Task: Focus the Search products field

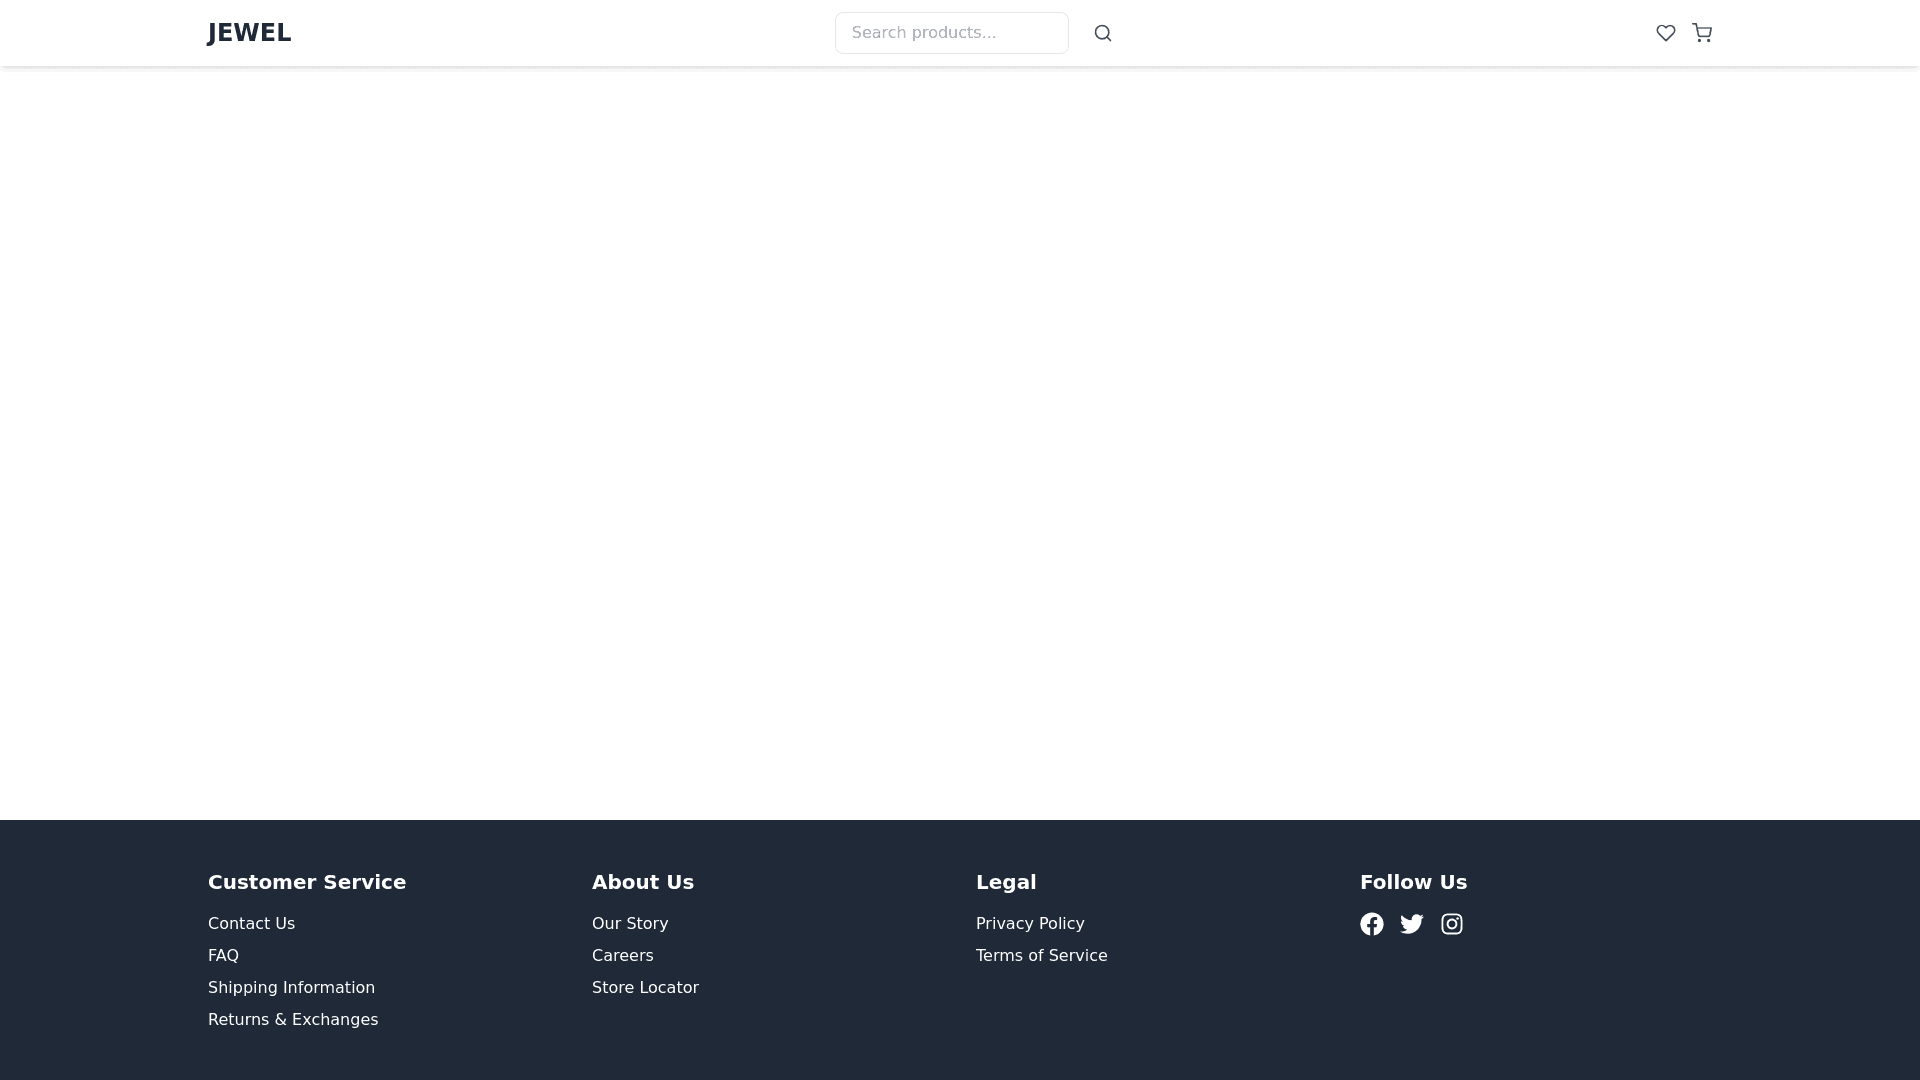Action: (951, 33)
